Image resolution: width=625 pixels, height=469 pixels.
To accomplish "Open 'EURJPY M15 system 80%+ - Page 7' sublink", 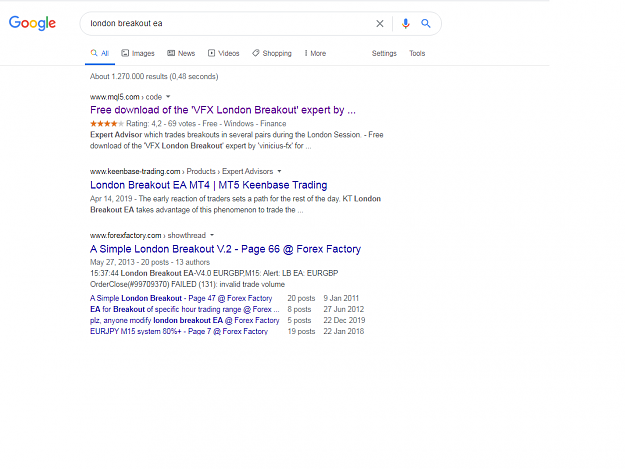I will pos(179,332).
